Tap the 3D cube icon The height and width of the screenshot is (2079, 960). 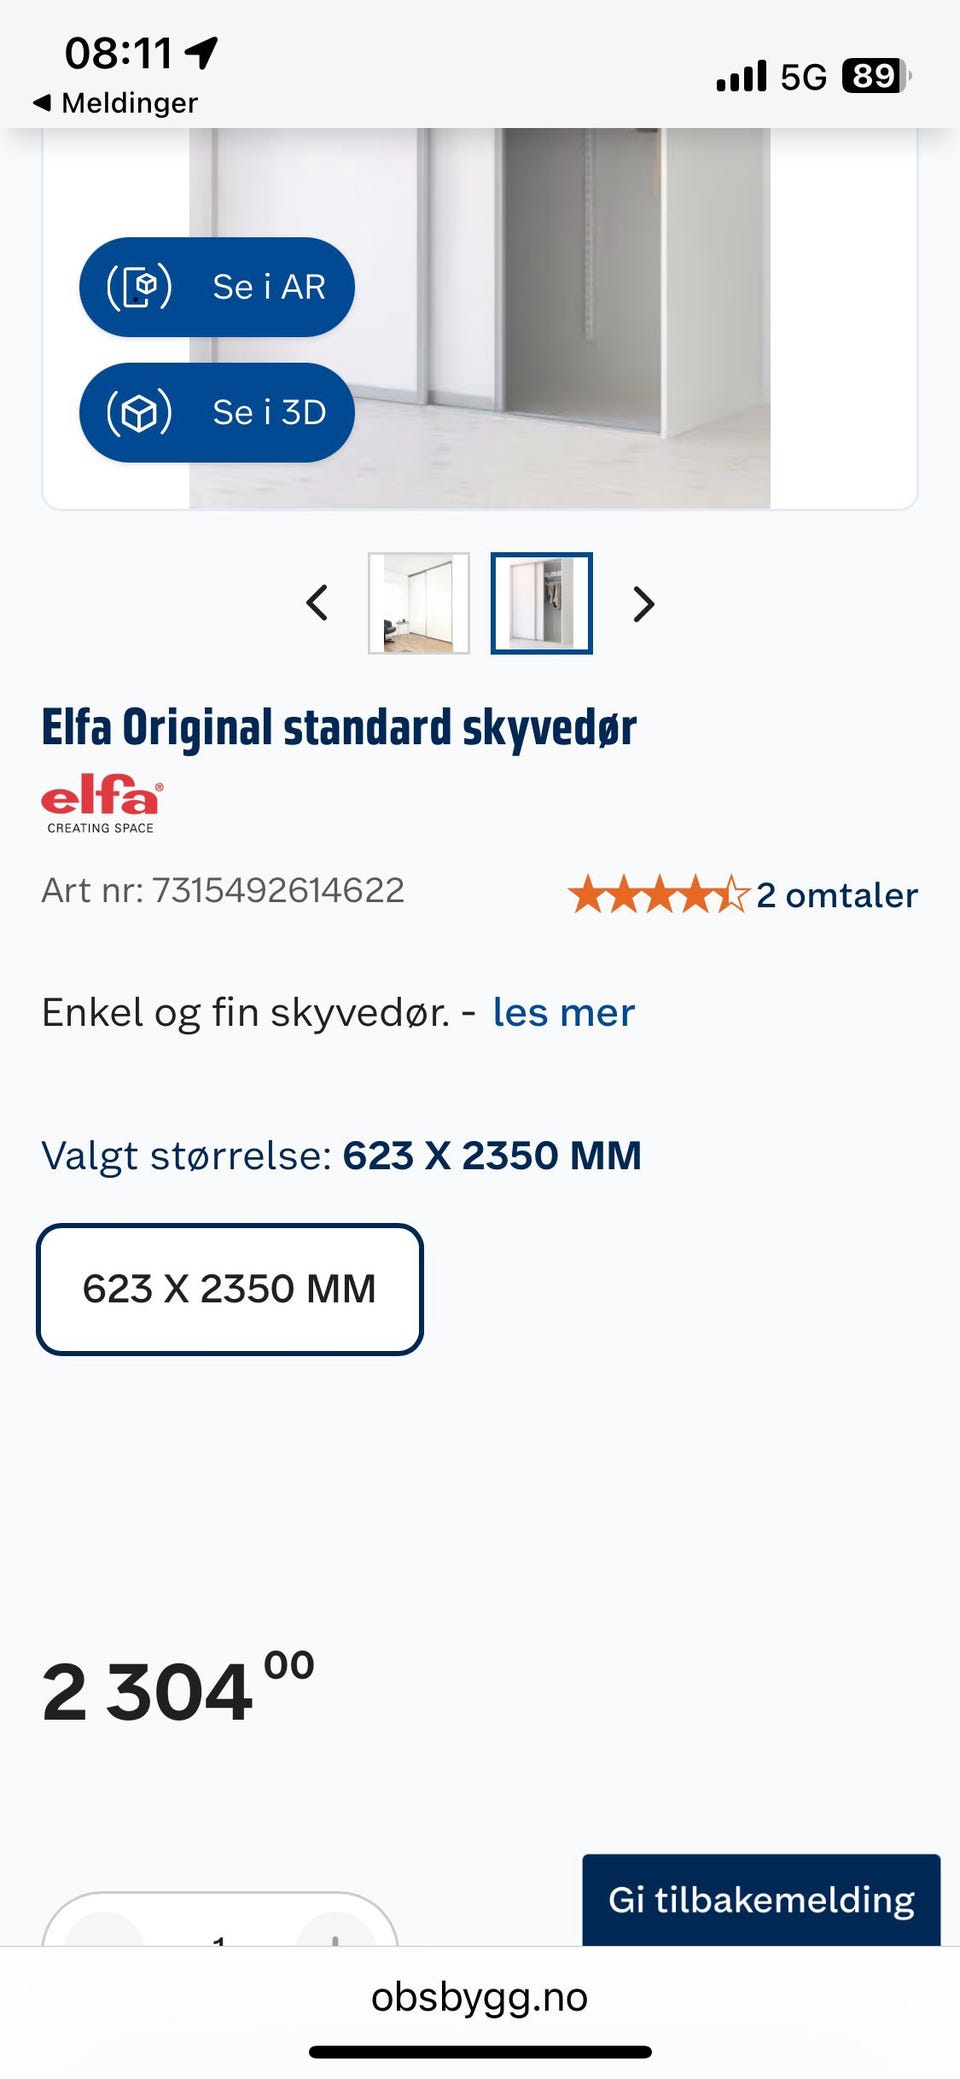pos(140,412)
